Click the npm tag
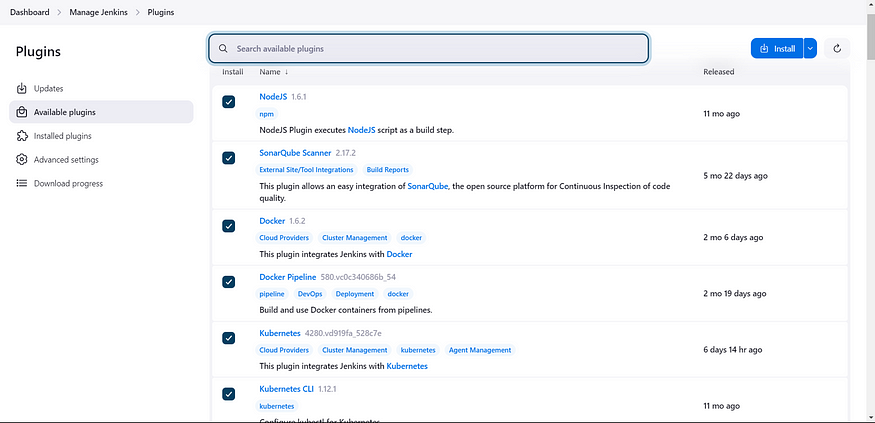The width and height of the screenshot is (875, 423). click(267, 114)
